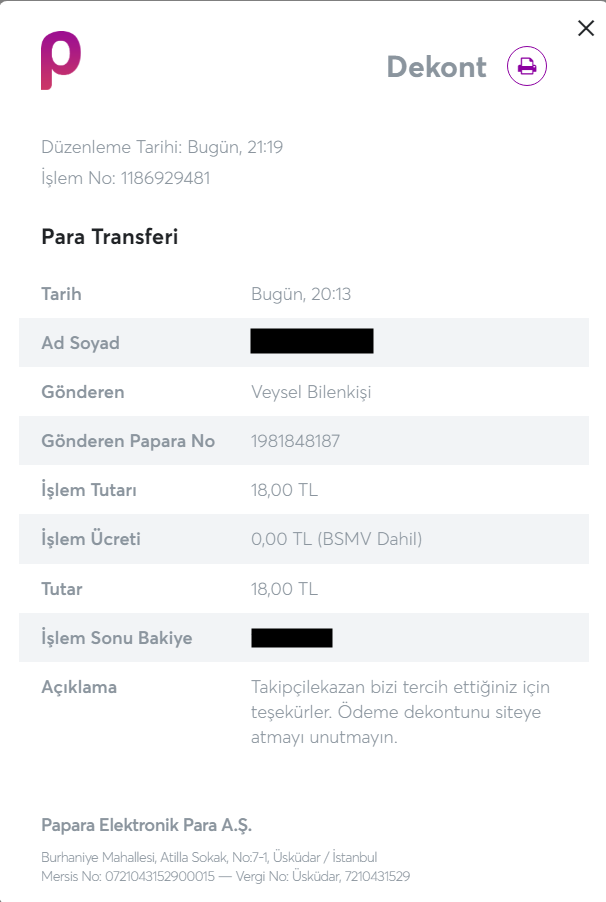Screen dimensions: 606x902
Task: Click the İşlem No 1186929481 text
Action: coord(126,178)
